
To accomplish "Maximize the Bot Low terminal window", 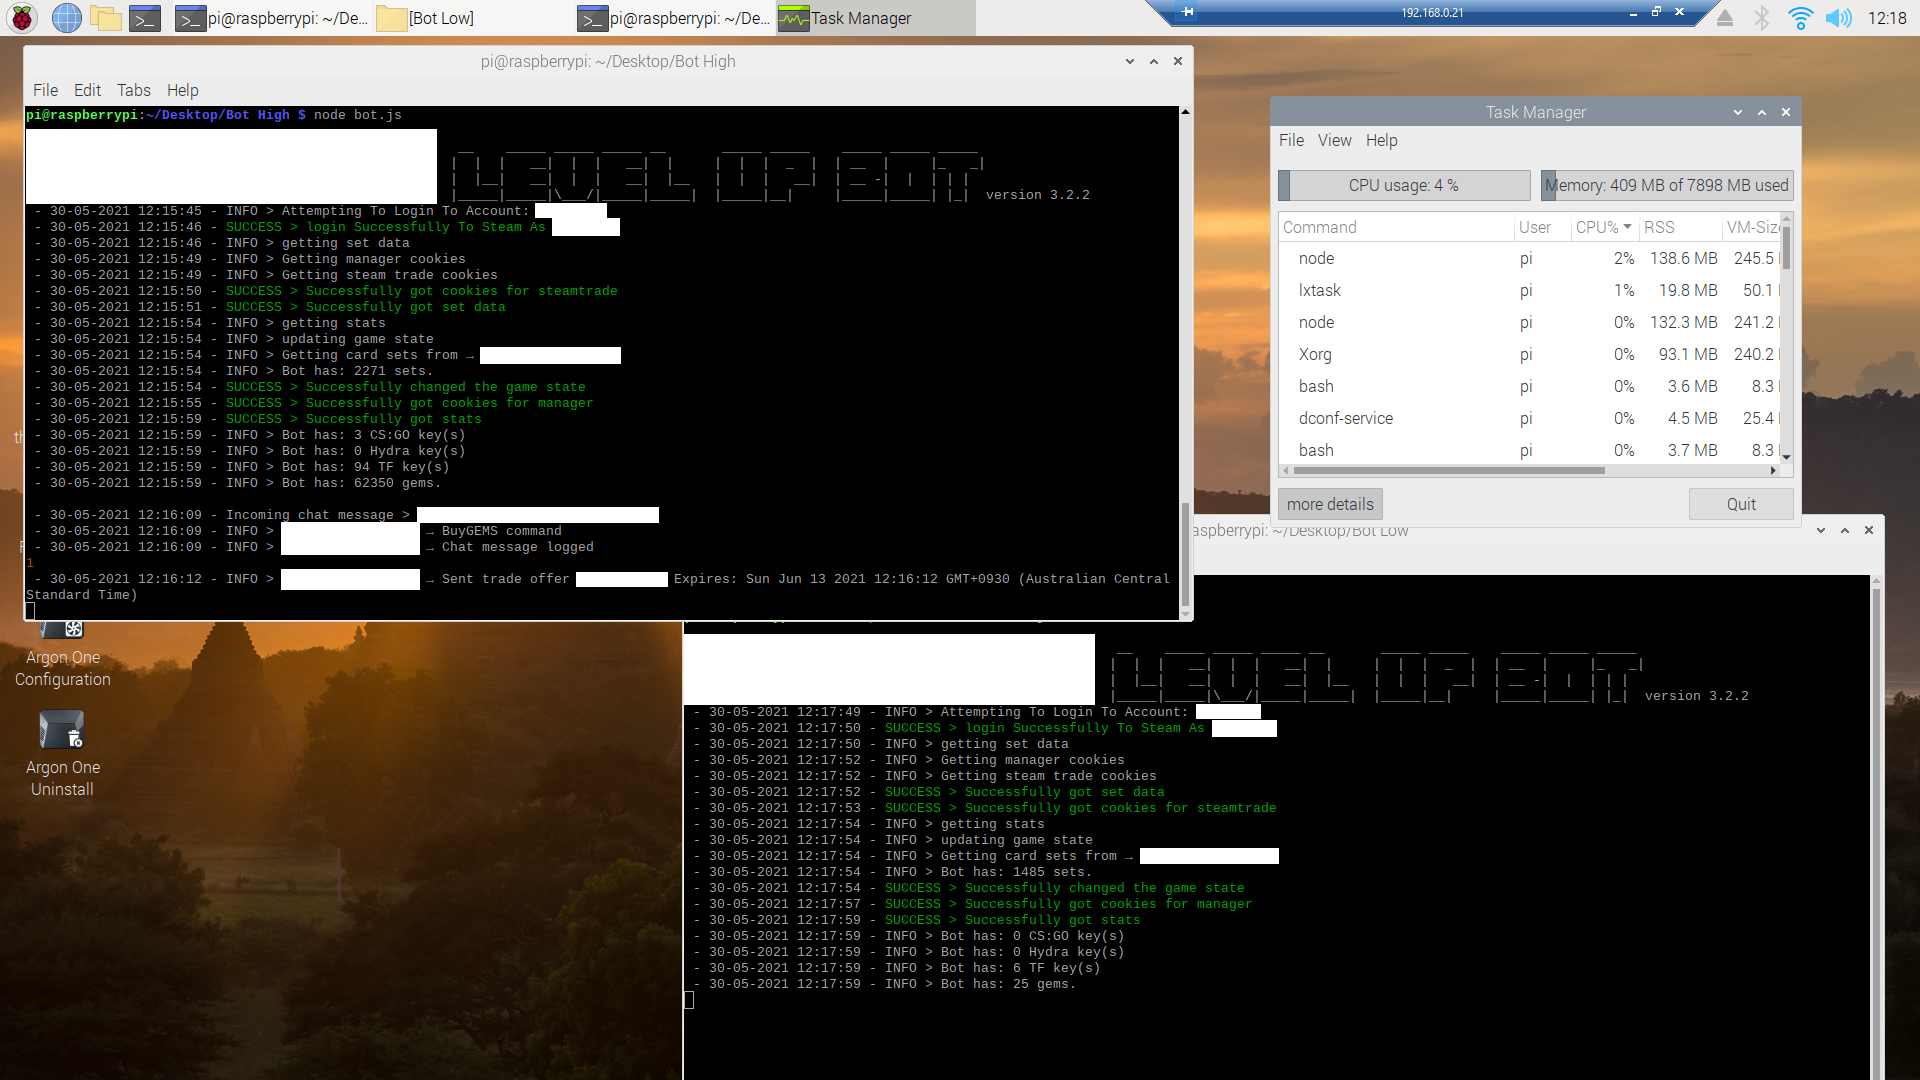I will pos(1845,530).
